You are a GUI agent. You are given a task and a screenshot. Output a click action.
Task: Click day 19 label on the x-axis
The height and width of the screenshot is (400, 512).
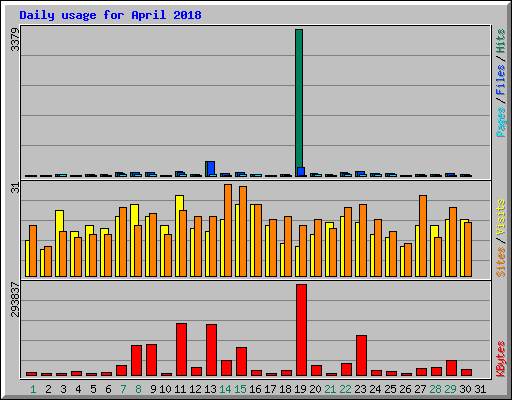tap(300, 389)
